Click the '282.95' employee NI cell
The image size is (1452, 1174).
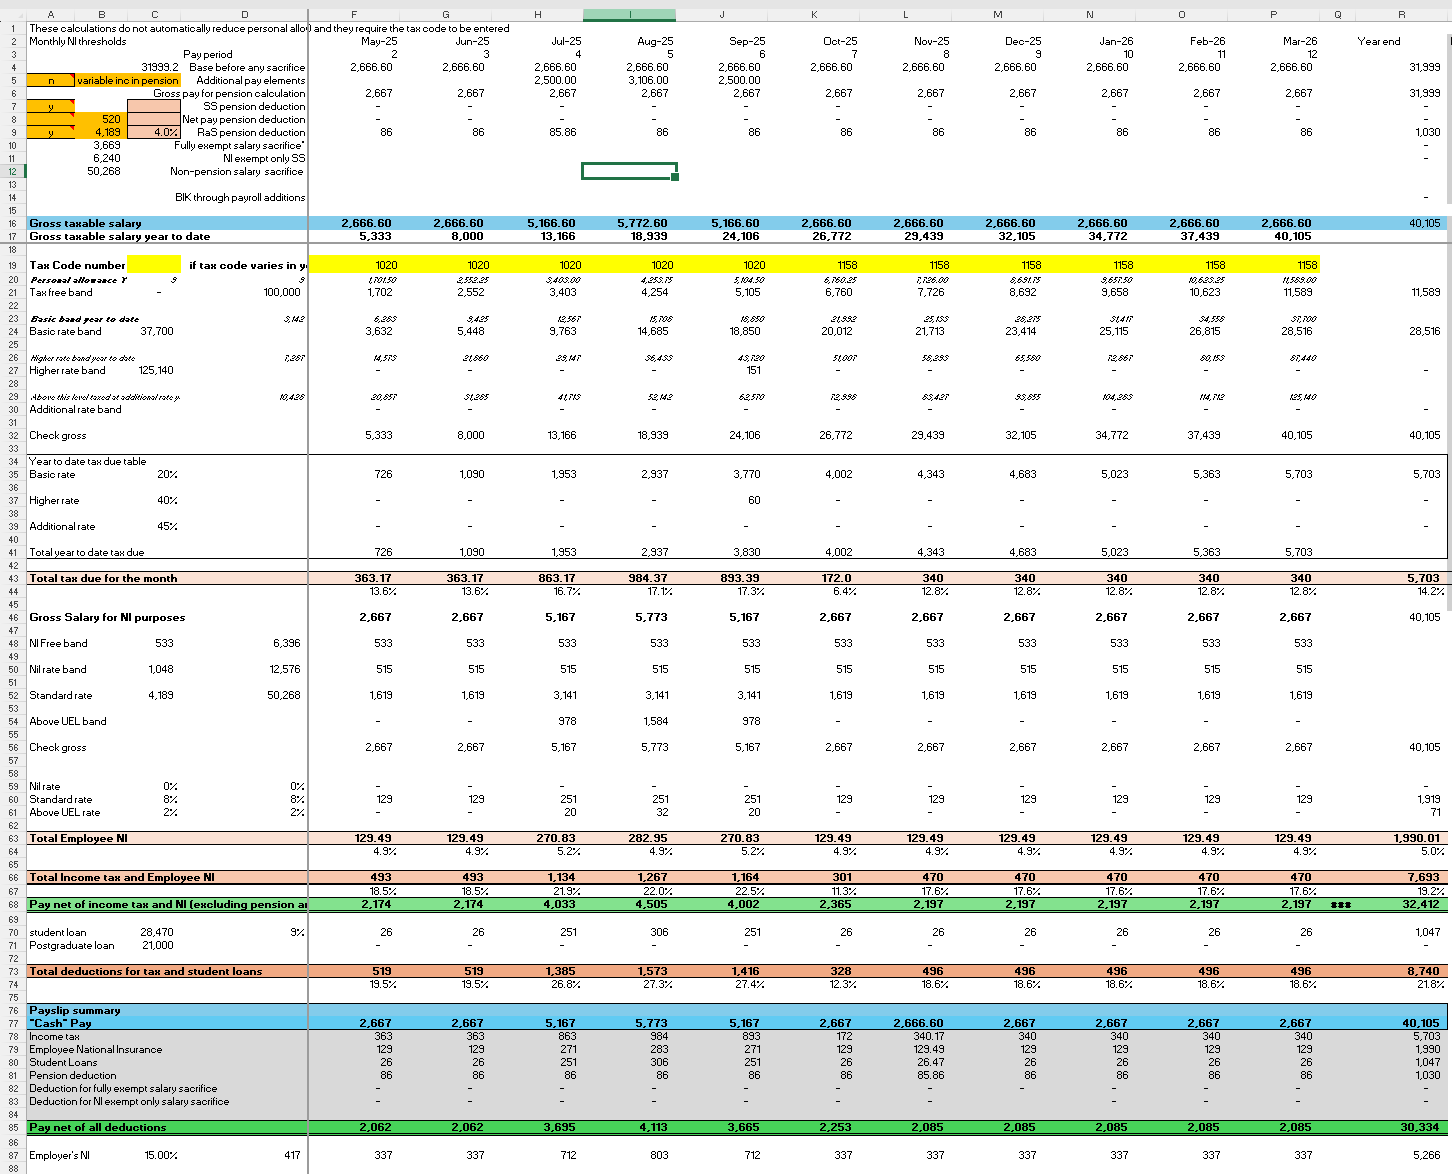point(648,838)
